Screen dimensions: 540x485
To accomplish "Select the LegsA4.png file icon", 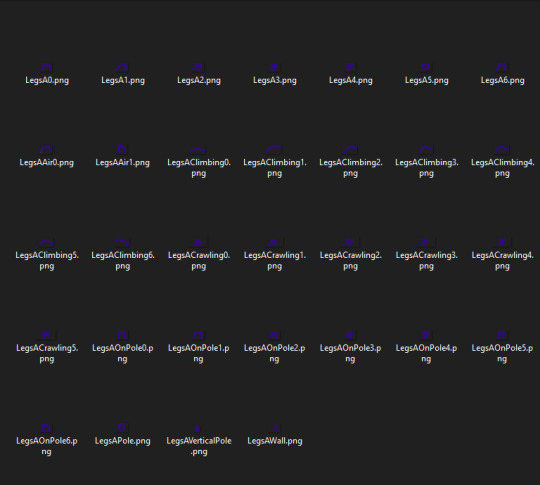I will [350, 67].
